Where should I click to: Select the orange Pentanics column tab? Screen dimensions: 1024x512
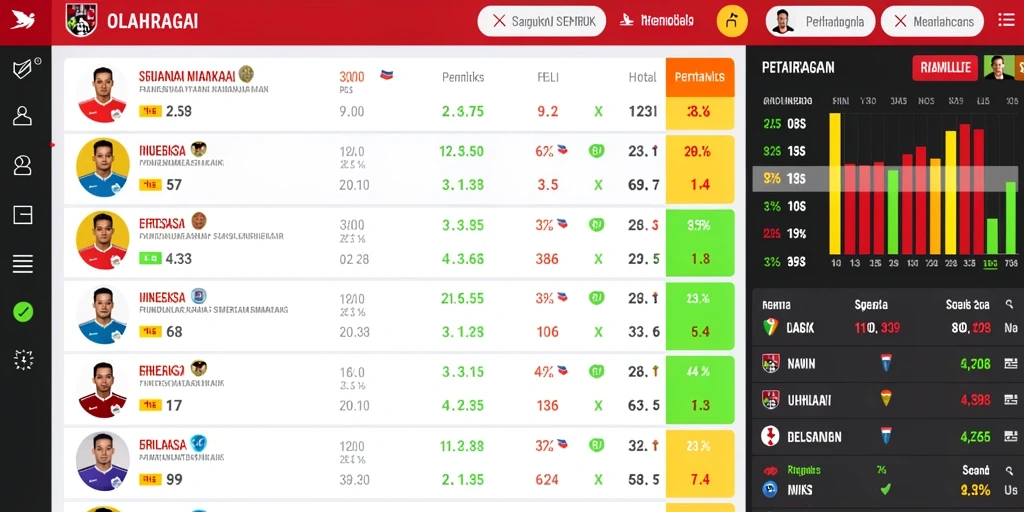699,77
